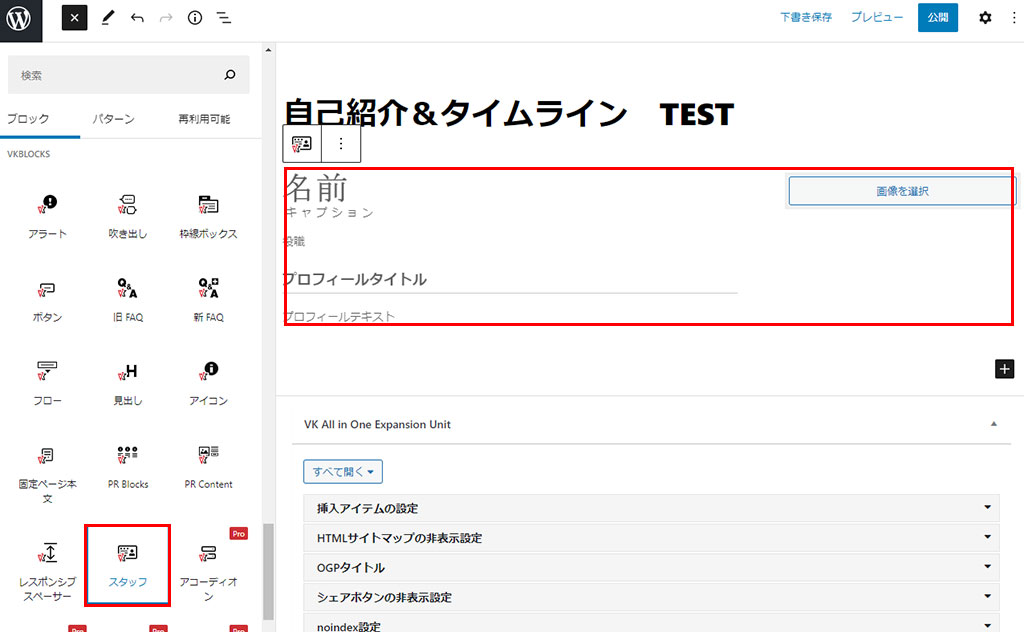Click the 公開 publish button
The image size is (1024, 632).
click(x=937, y=18)
